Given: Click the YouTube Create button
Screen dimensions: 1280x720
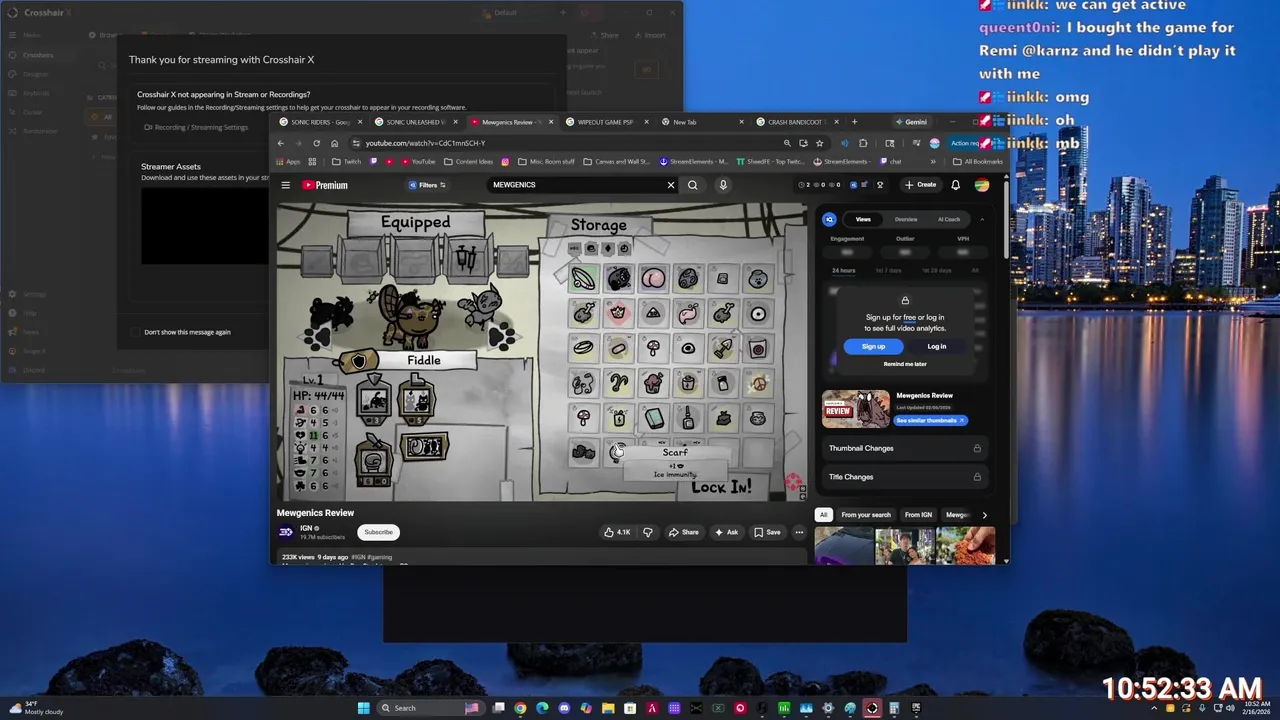Looking at the screenshot, I should [920, 185].
